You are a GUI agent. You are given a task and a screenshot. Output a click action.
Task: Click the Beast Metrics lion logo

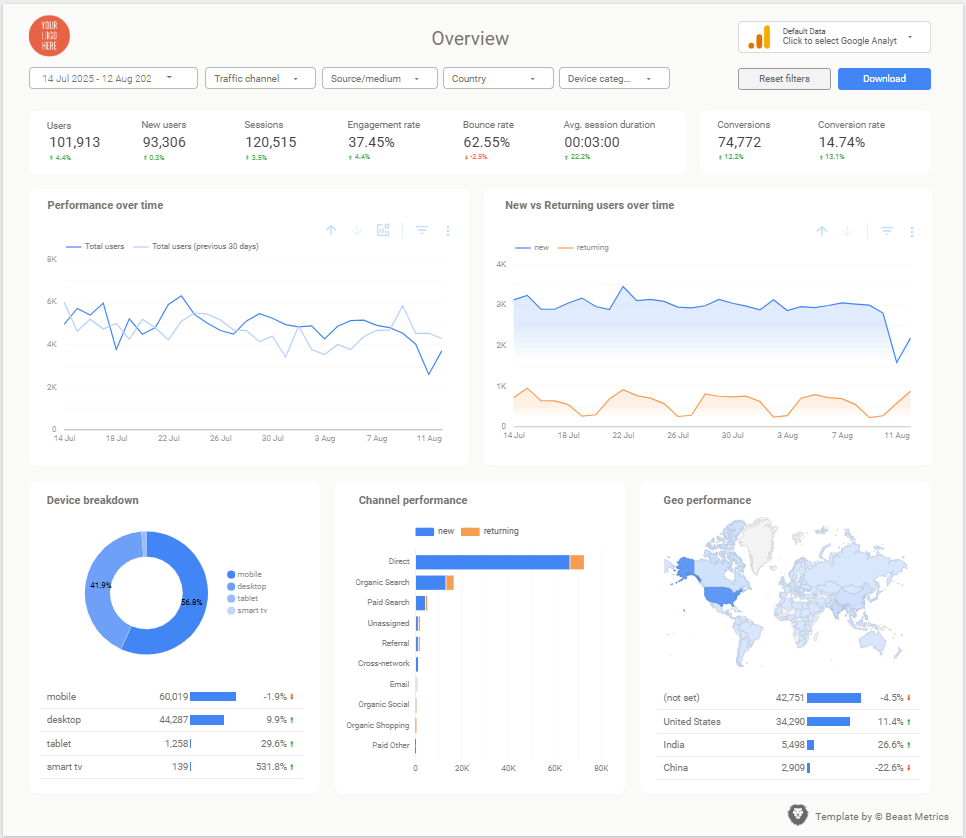click(x=798, y=815)
